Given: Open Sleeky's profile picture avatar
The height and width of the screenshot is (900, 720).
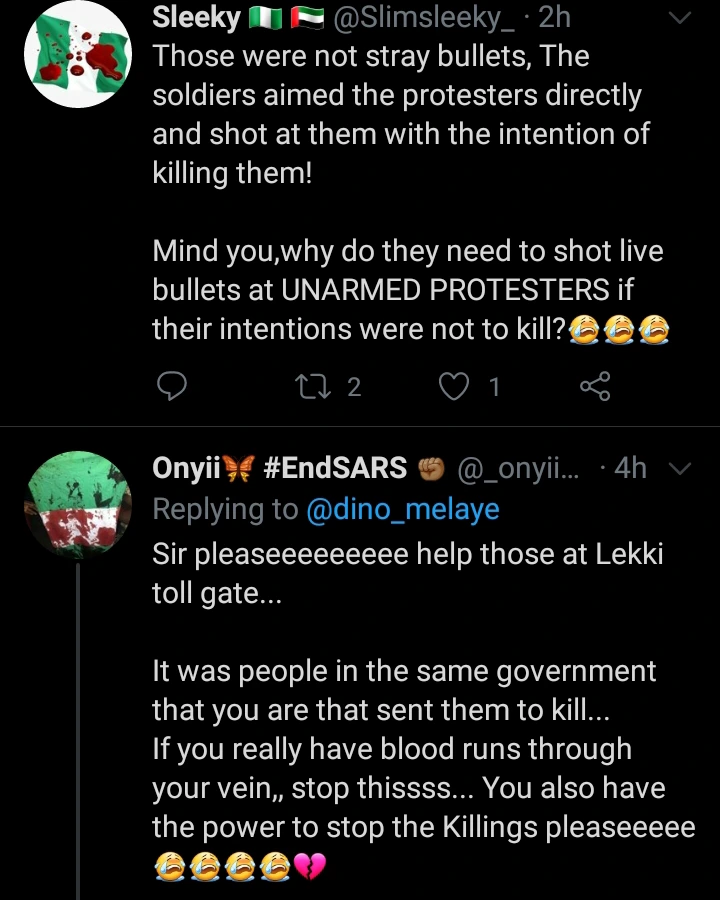Looking at the screenshot, I should point(77,55).
